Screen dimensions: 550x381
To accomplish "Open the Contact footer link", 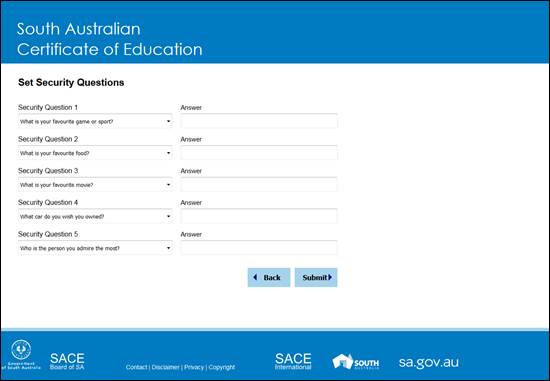I will [x=136, y=367].
